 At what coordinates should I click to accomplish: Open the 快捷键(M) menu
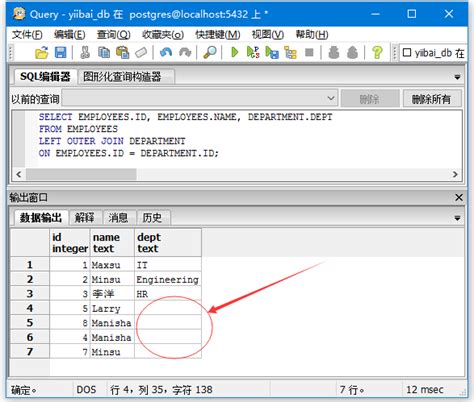click(218, 34)
